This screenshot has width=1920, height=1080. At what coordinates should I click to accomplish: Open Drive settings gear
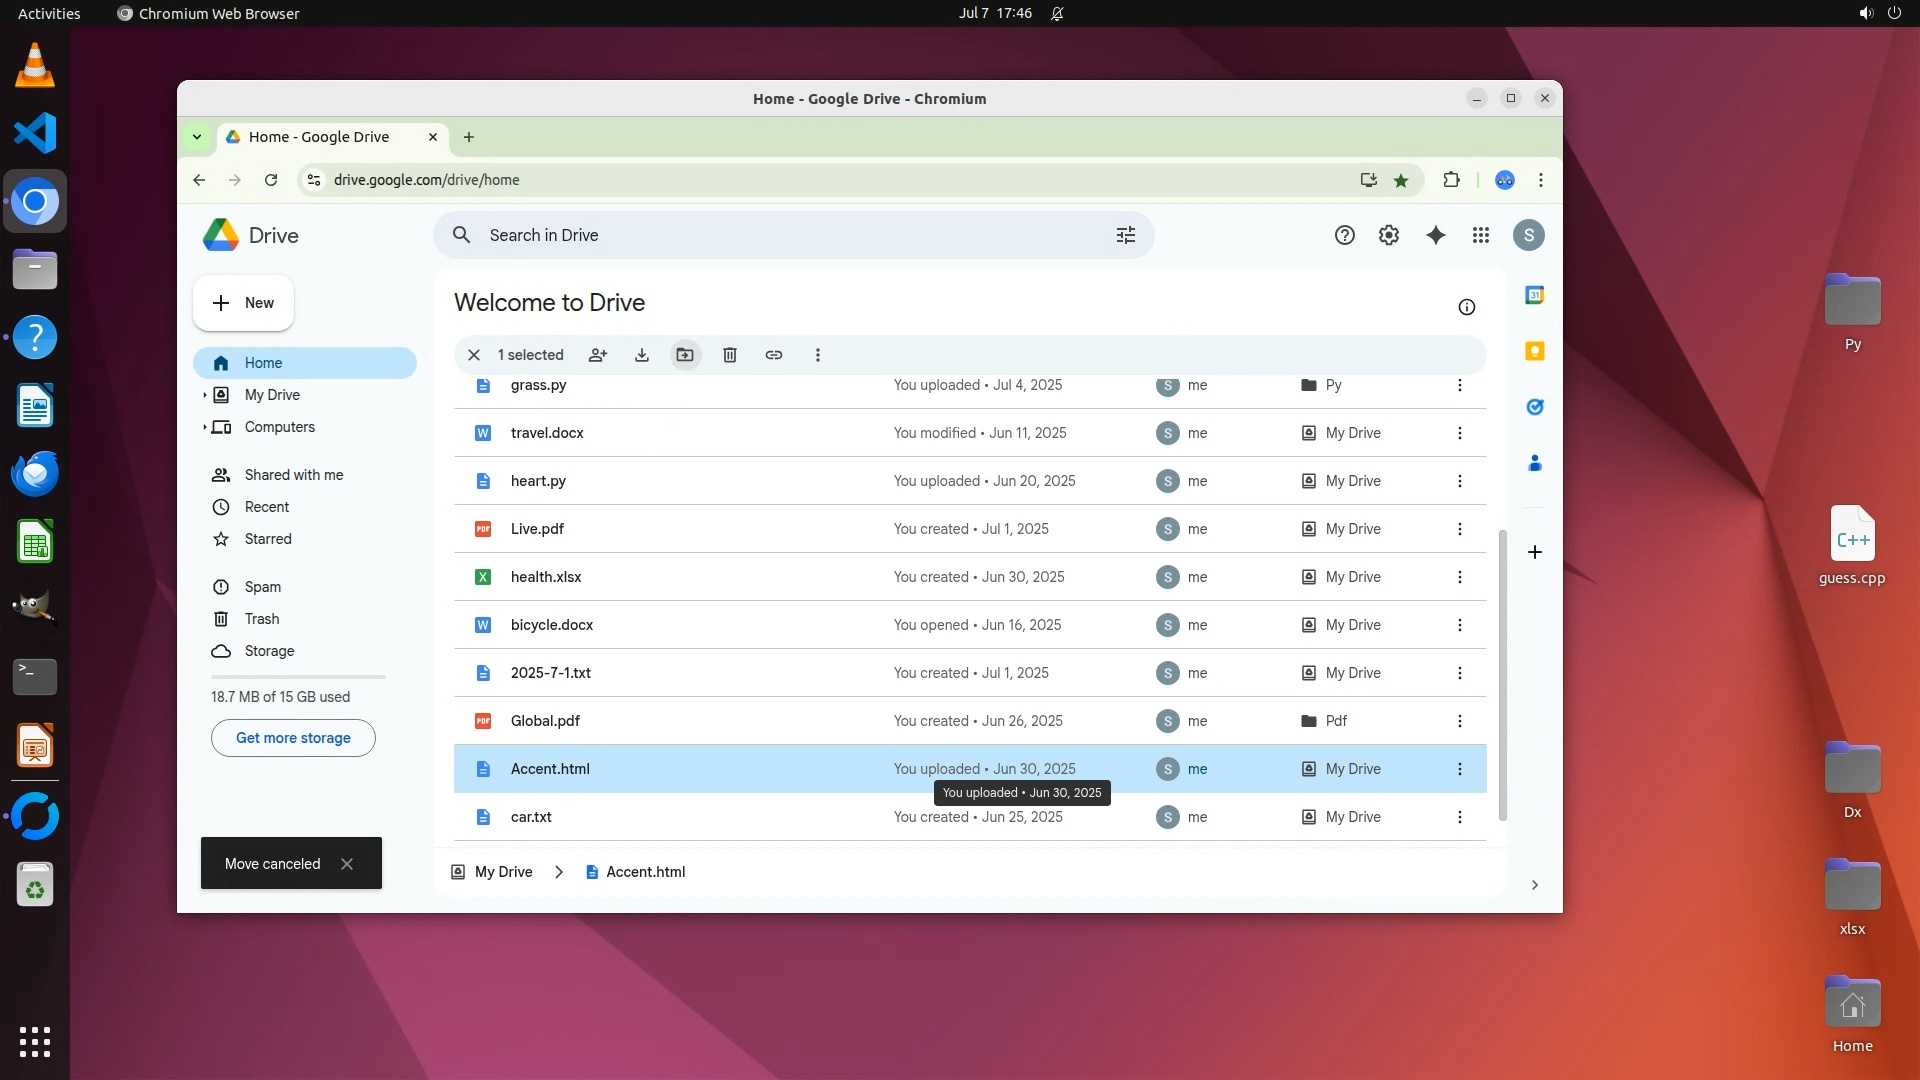pos(1389,235)
